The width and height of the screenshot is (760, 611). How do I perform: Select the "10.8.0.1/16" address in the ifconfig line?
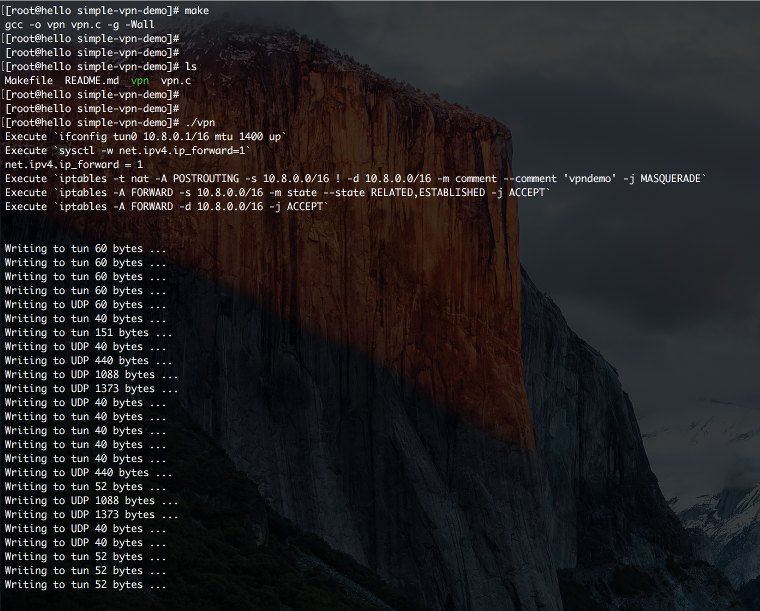coord(176,137)
